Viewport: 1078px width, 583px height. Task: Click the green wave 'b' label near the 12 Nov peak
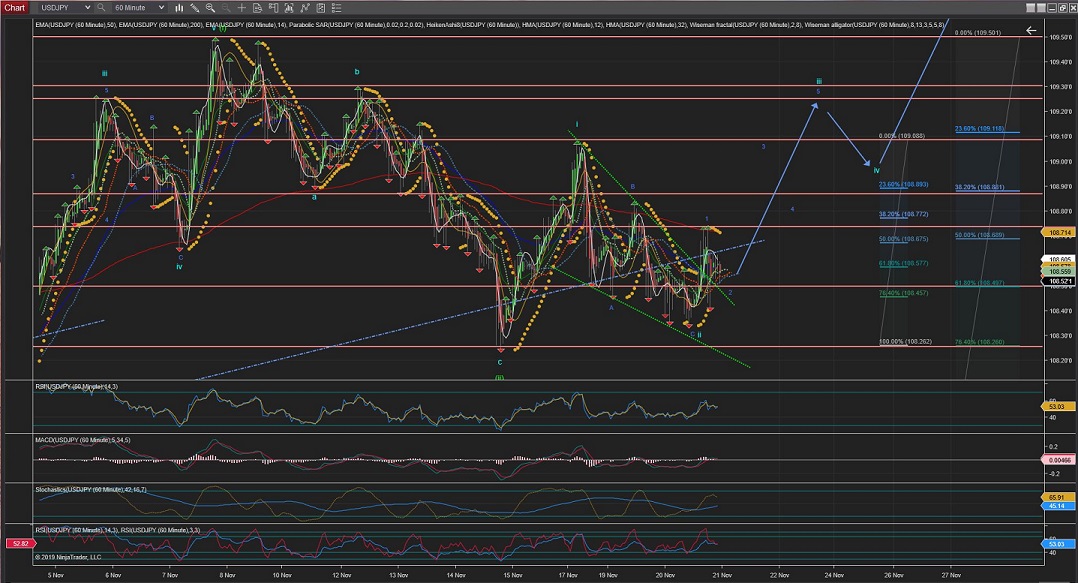[357, 72]
